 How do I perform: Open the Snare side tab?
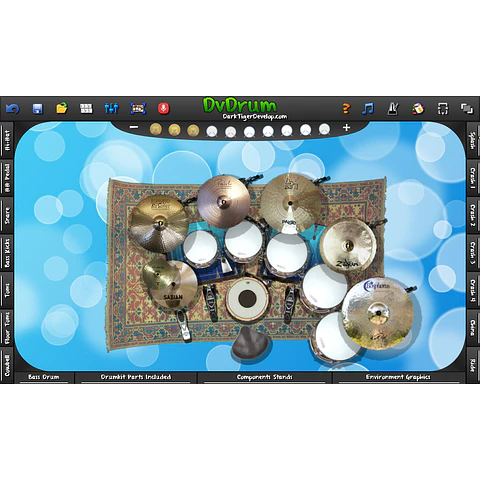point(7,216)
